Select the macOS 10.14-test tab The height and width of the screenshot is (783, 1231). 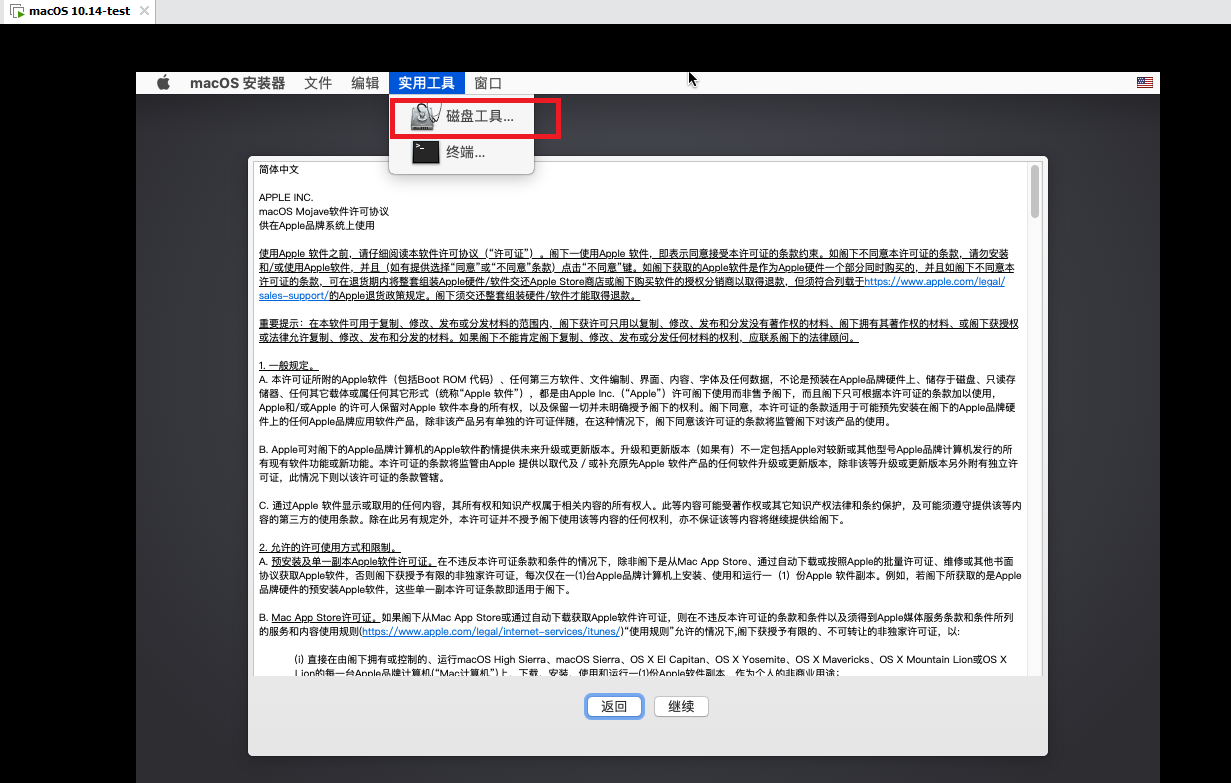pos(79,11)
